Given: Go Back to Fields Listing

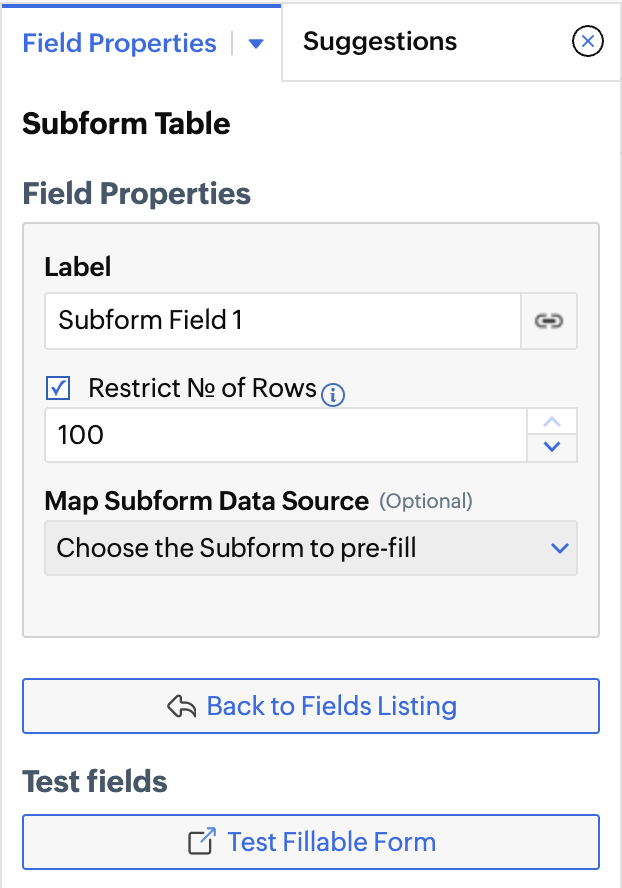Looking at the screenshot, I should tap(311, 706).
